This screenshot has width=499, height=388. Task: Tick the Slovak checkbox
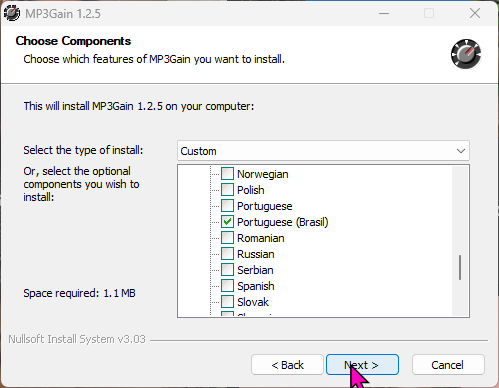[227, 302]
